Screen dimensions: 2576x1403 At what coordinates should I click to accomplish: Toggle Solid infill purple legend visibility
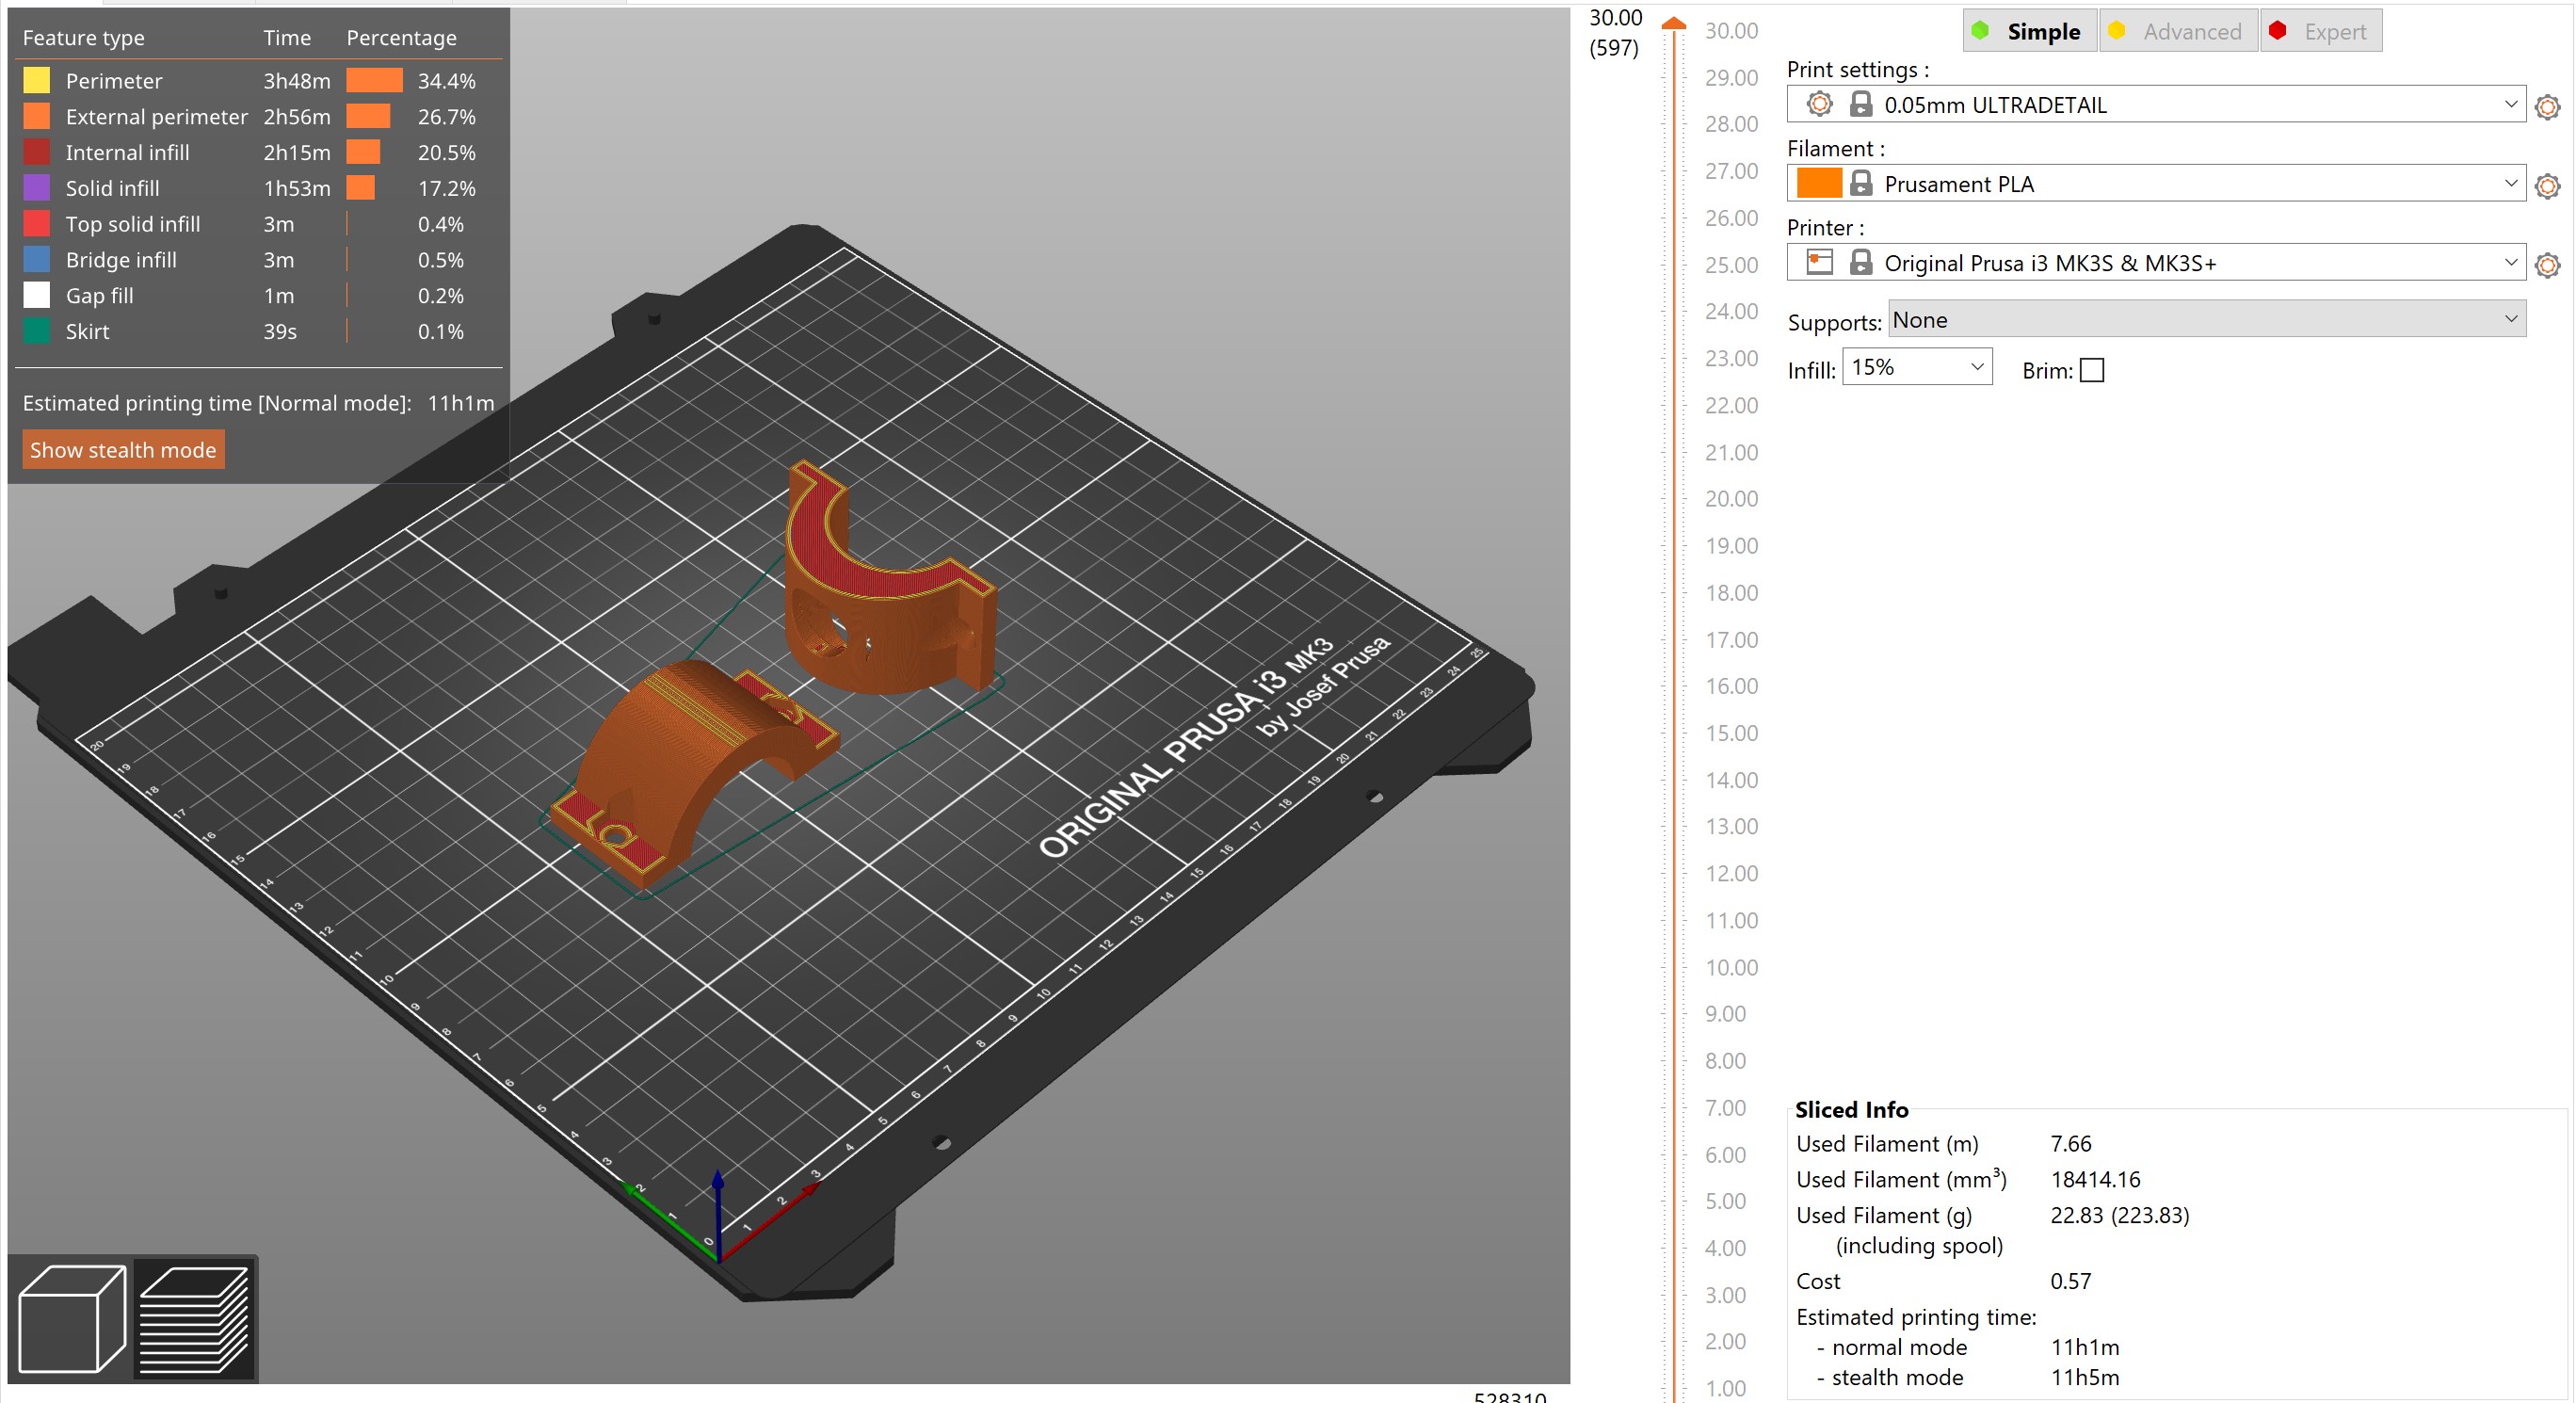coord(37,188)
